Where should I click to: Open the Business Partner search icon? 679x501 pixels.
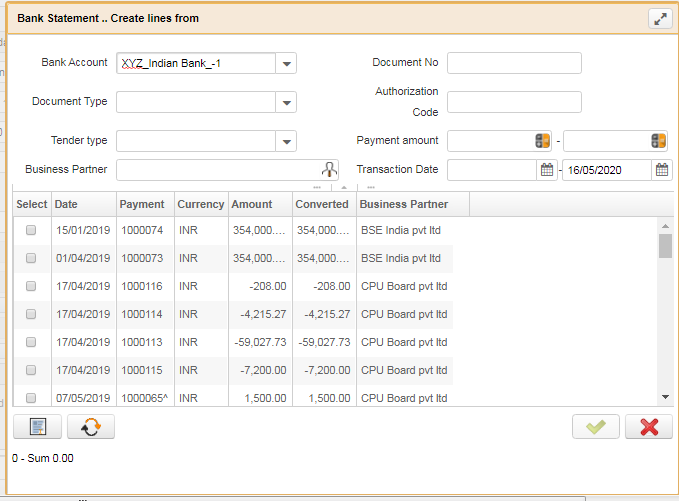pos(329,169)
